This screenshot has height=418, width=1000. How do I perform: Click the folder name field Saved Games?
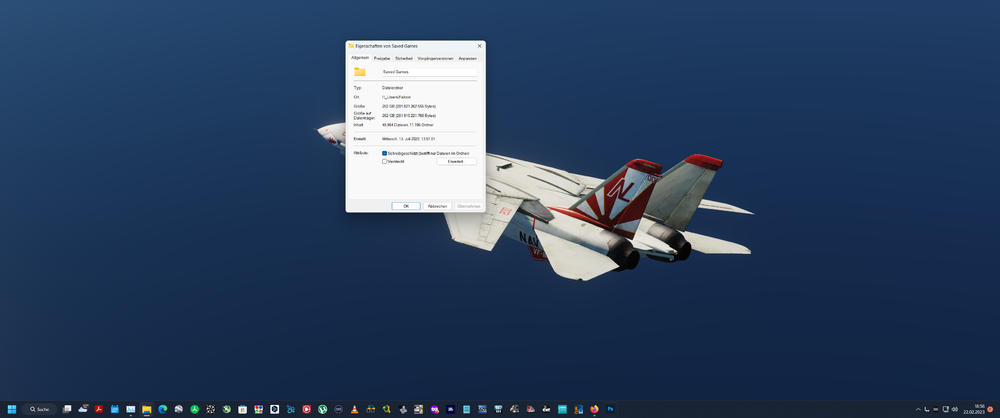point(429,72)
